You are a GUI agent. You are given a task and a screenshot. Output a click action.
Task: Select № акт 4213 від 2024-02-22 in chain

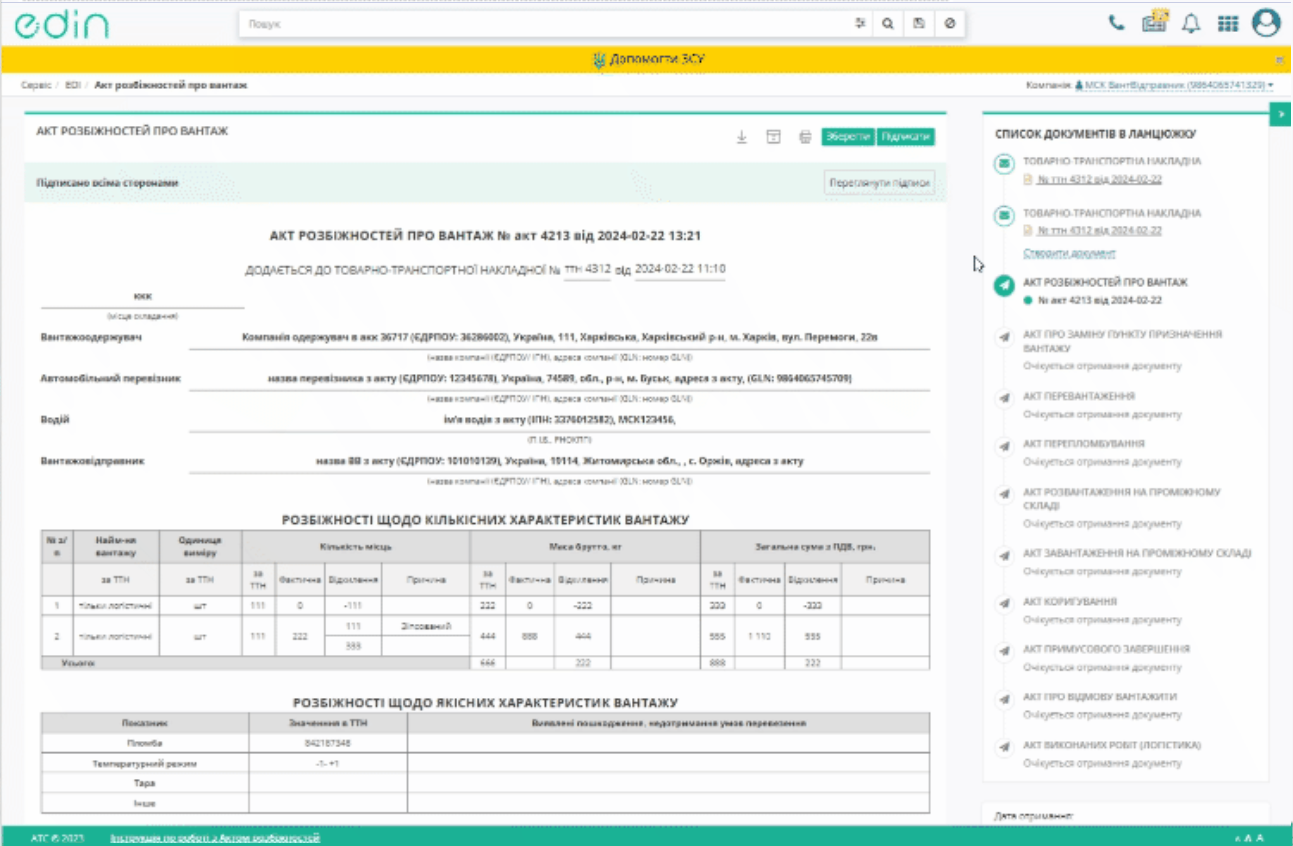[1099, 300]
